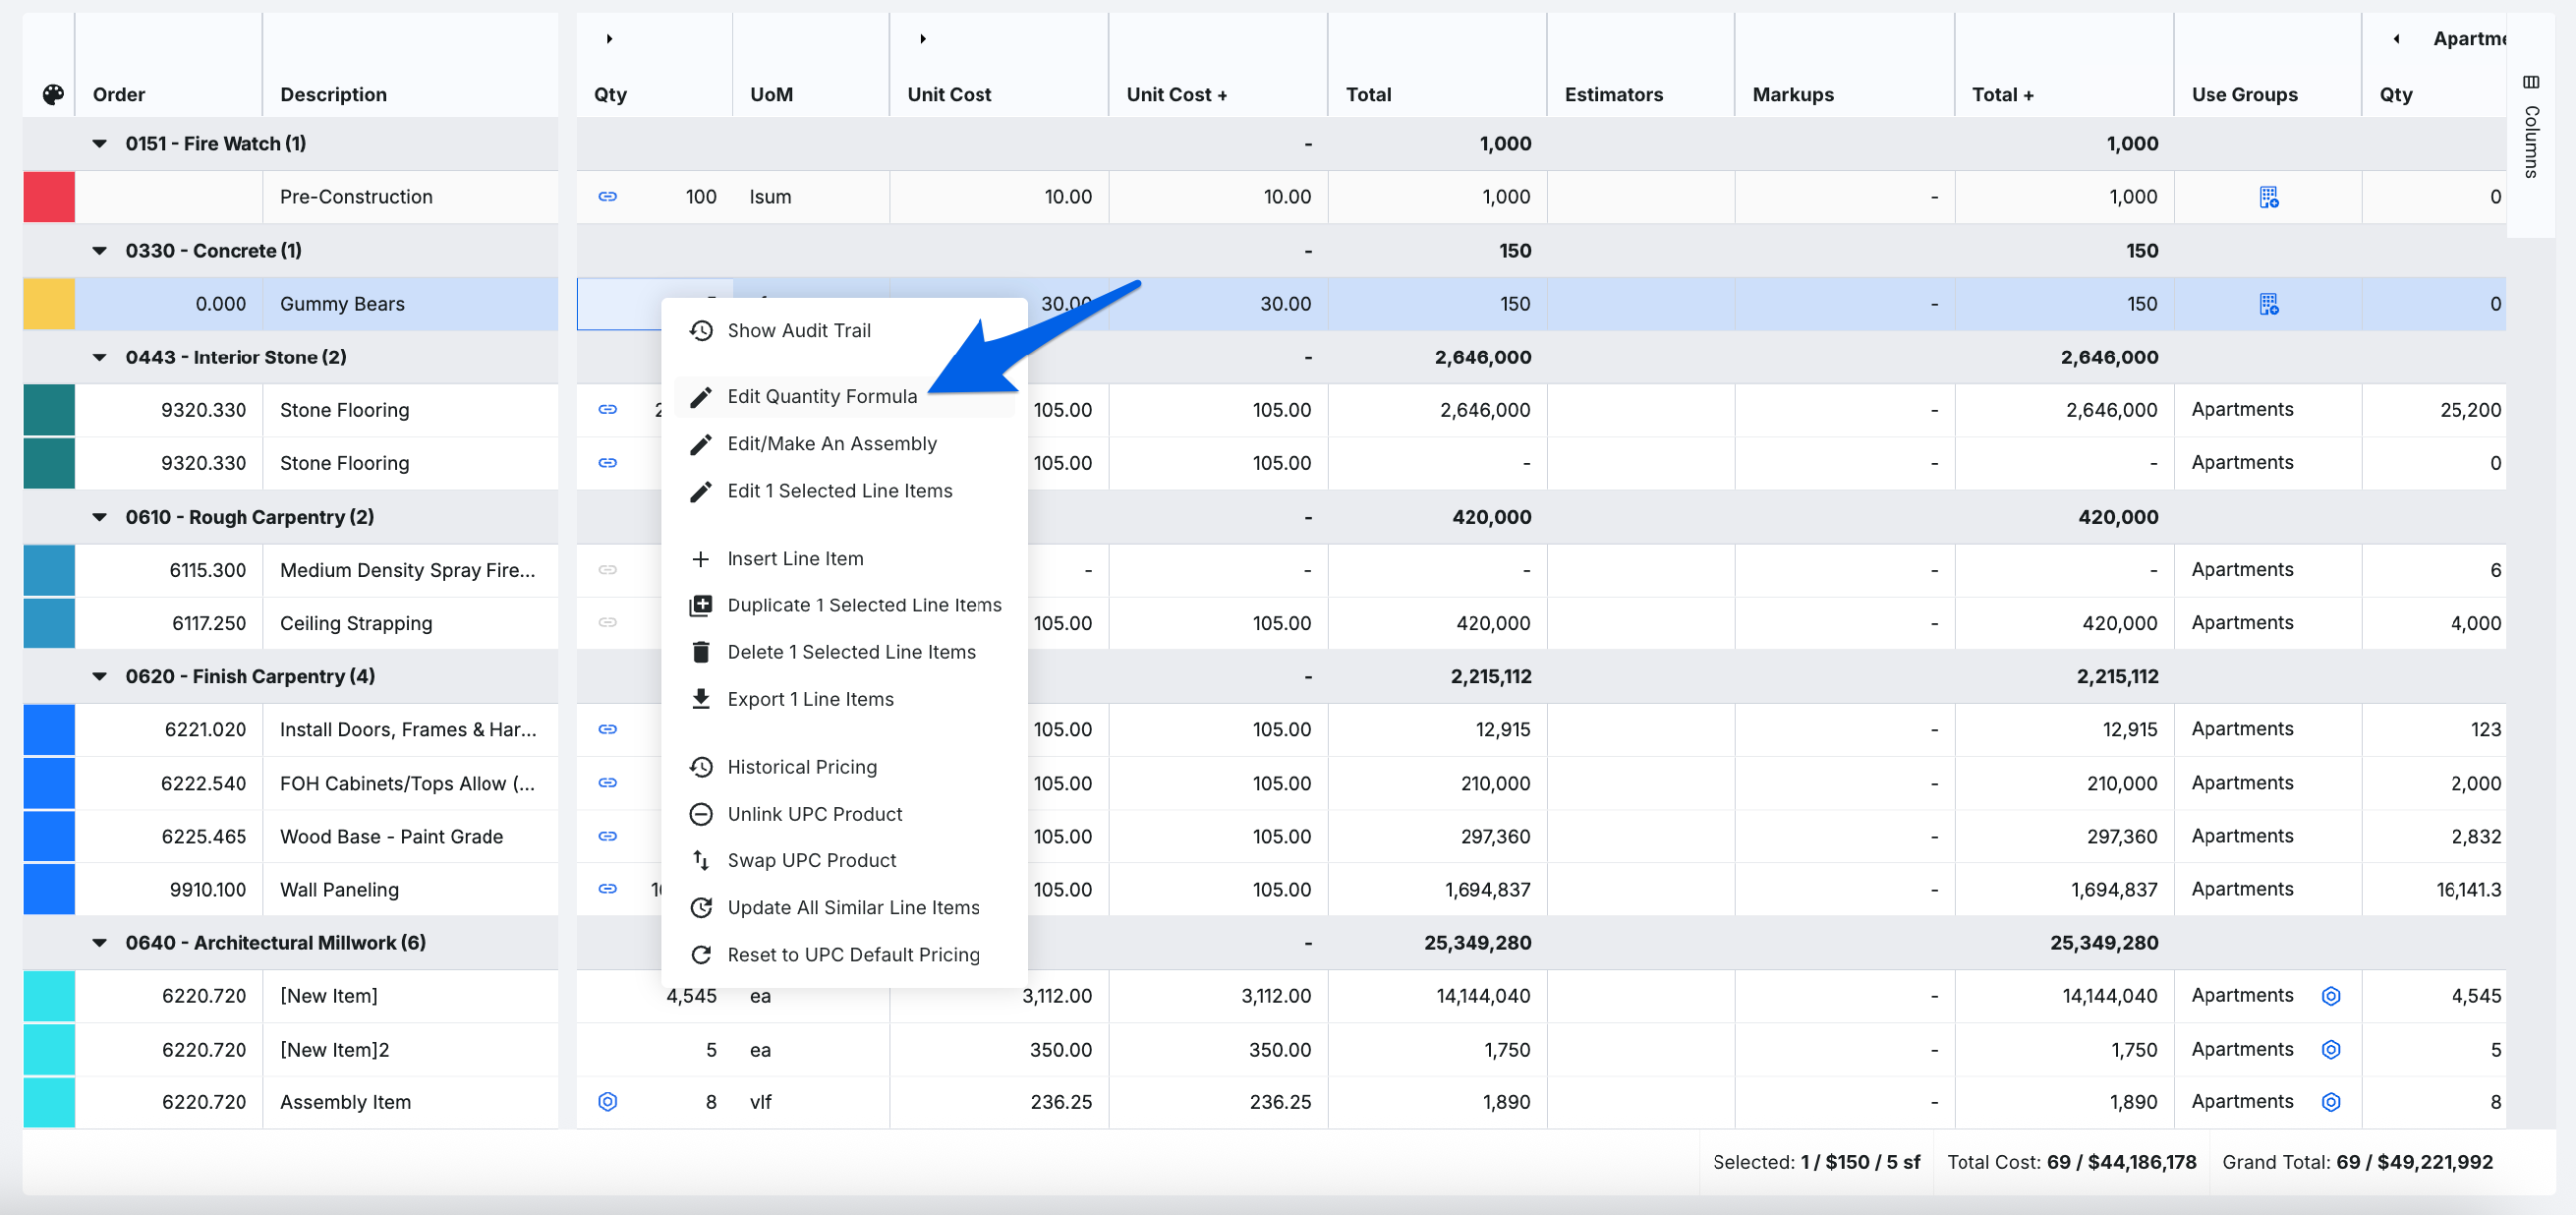Click assembly icon beside Apartments on [New Item] row

(2330, 995)
